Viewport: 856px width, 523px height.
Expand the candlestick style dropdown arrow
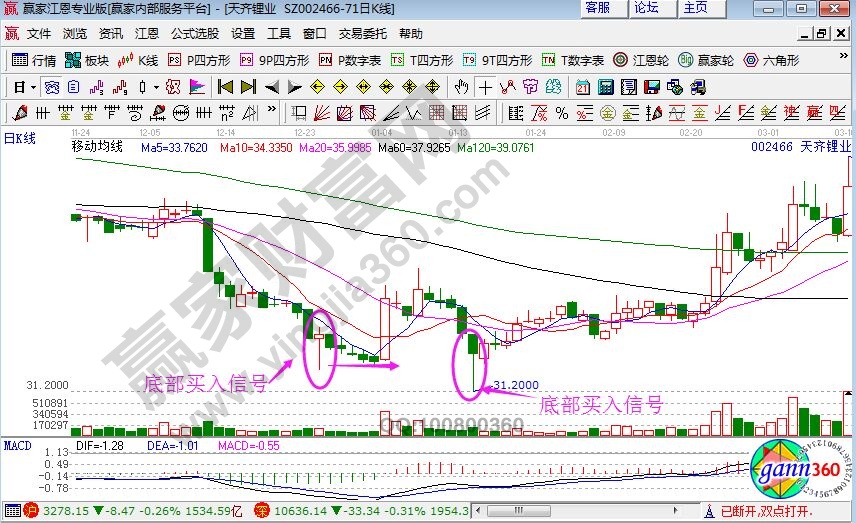click(x=157, y=86)
